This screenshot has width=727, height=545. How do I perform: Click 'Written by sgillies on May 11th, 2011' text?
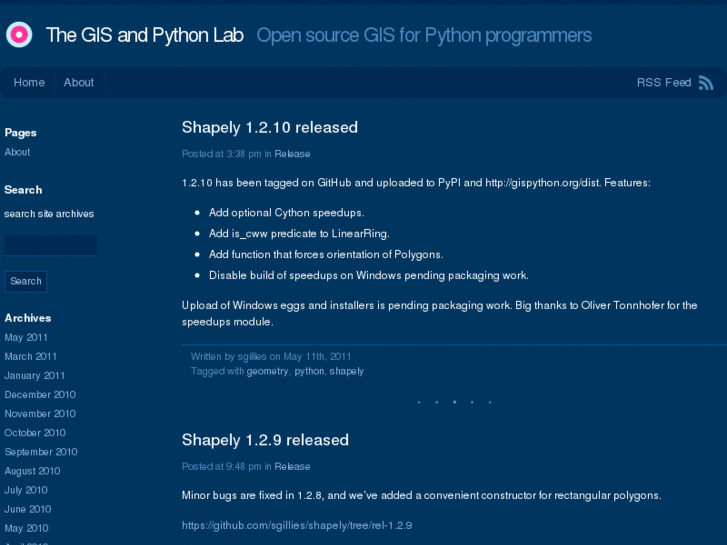coord(271,357)
